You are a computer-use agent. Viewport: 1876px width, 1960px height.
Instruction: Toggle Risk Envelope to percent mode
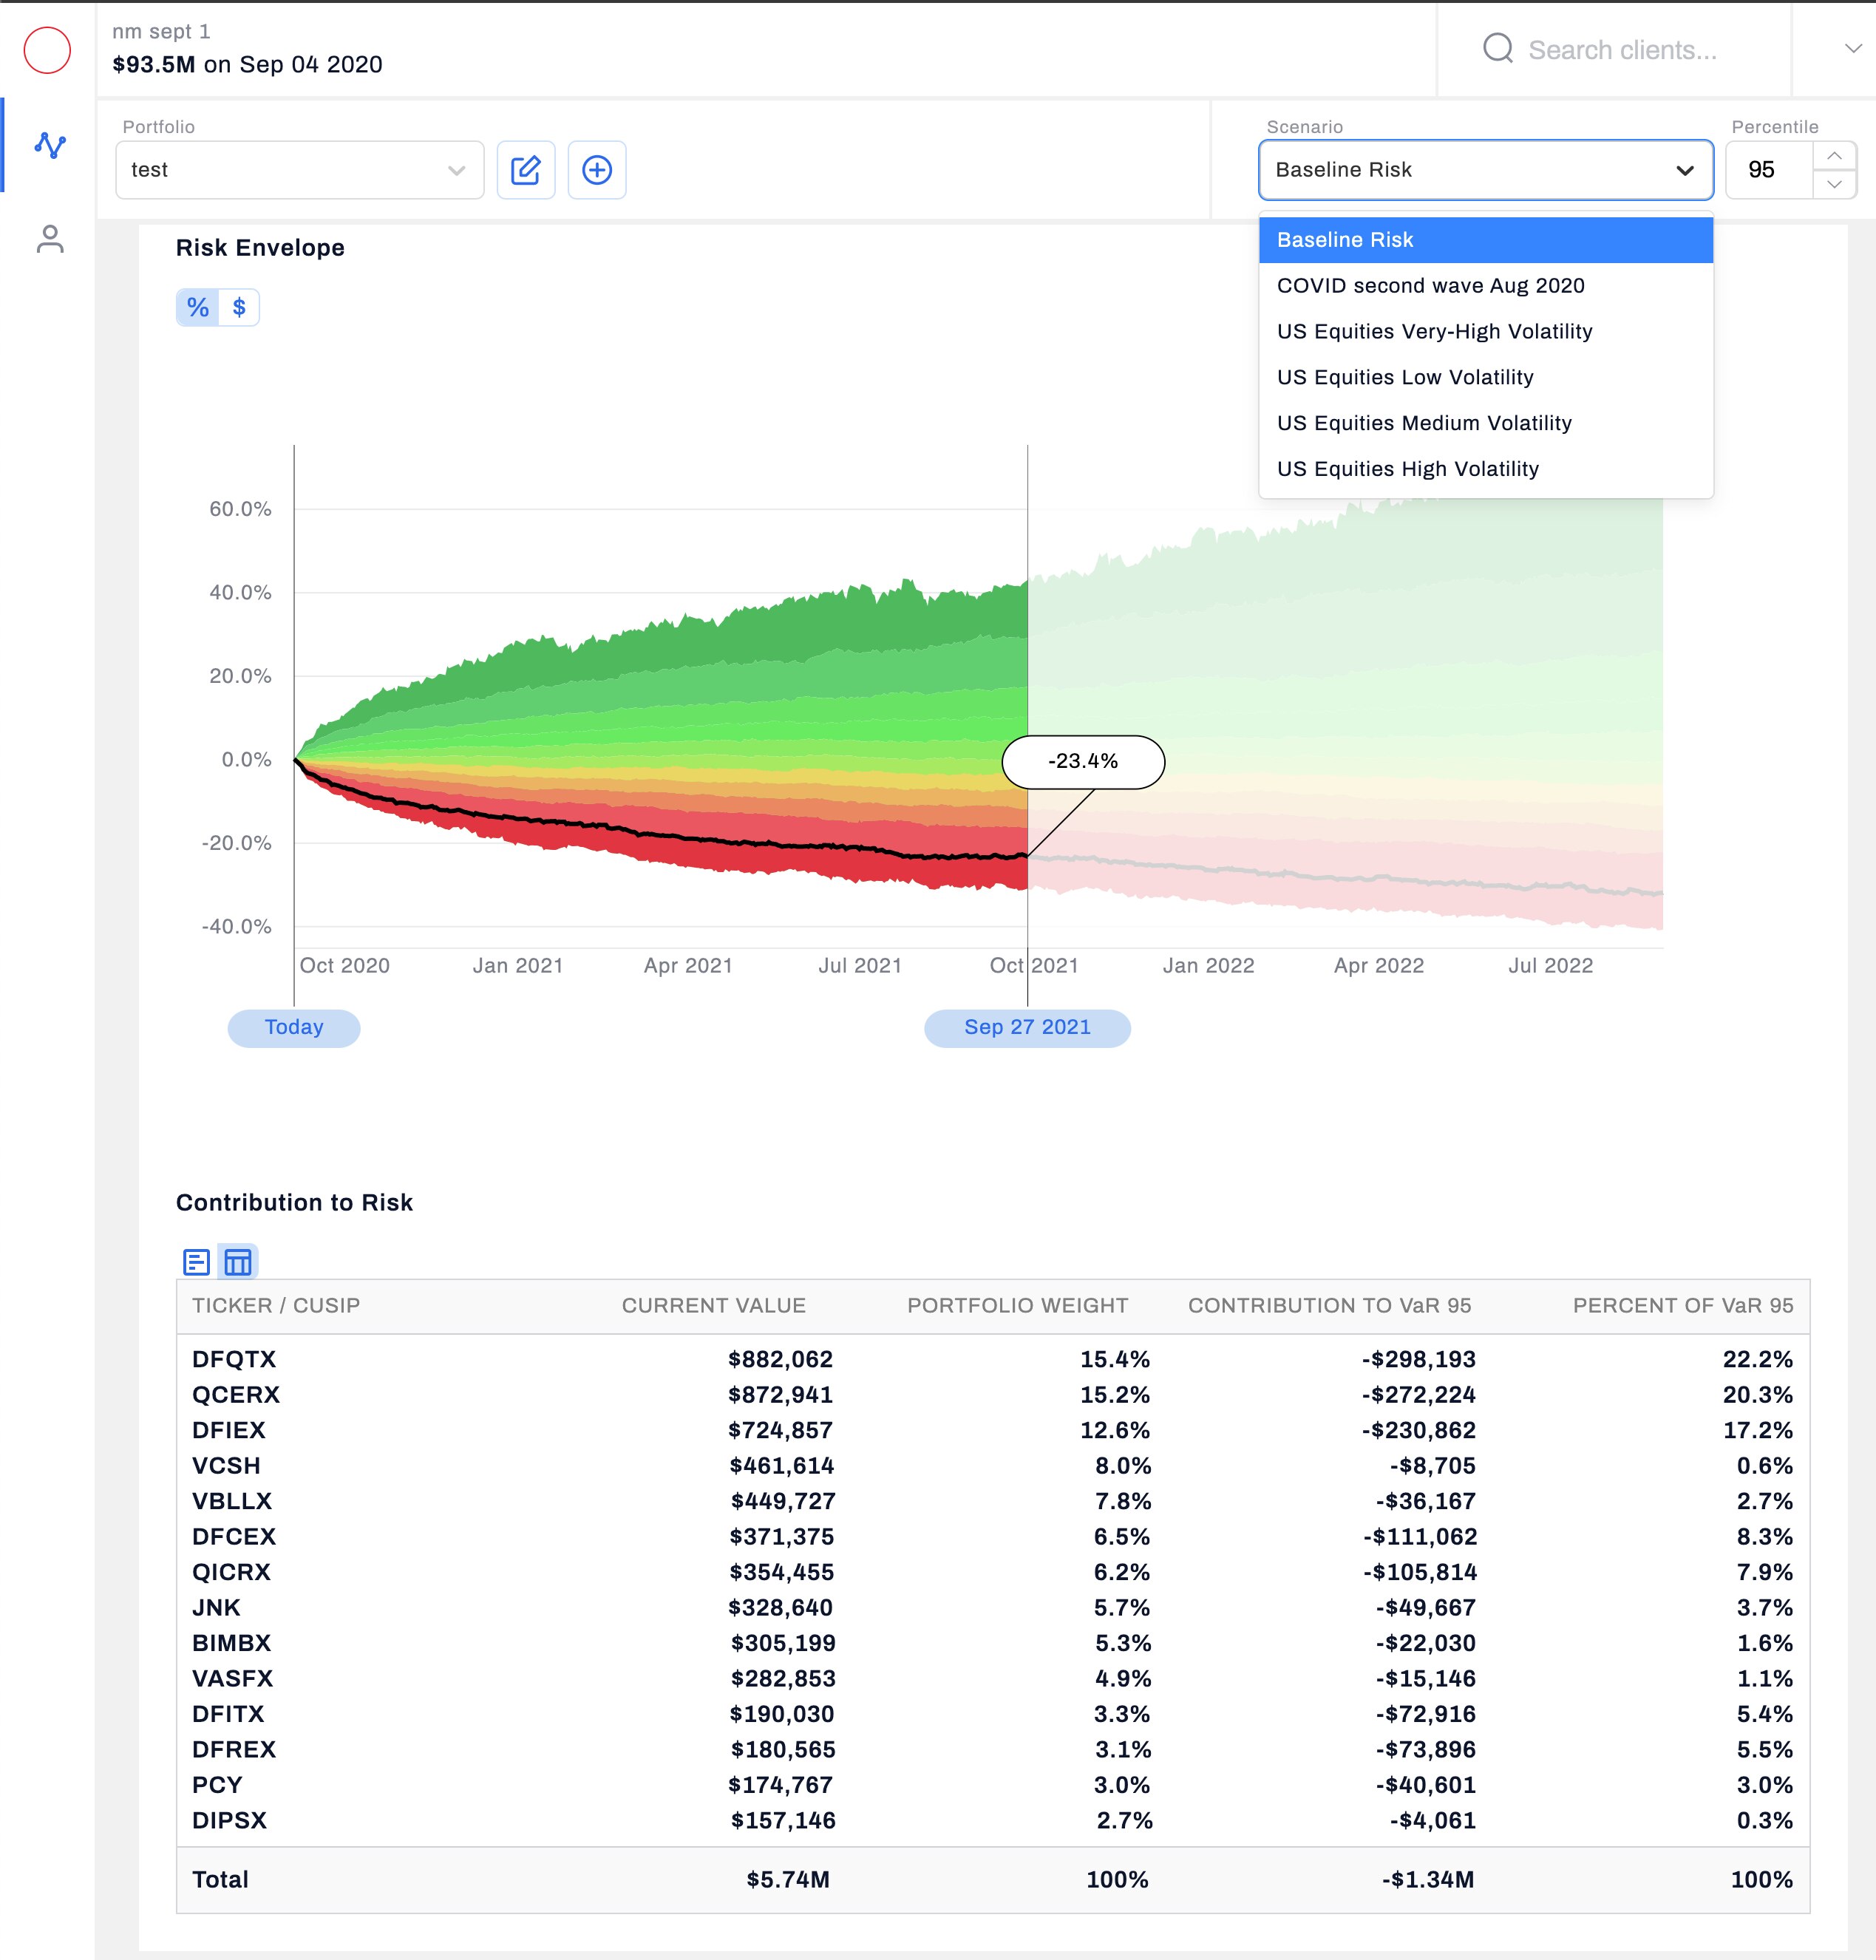[198, 307]
